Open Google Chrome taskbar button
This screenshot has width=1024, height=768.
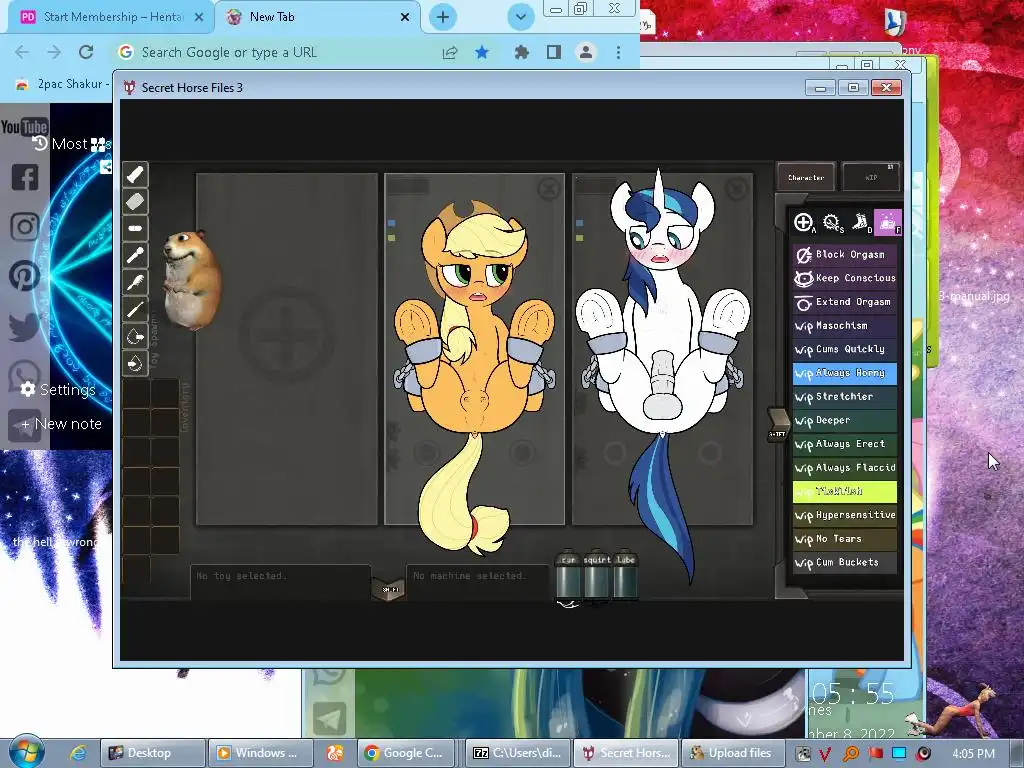pyautogui.click(x=405, y=753)
